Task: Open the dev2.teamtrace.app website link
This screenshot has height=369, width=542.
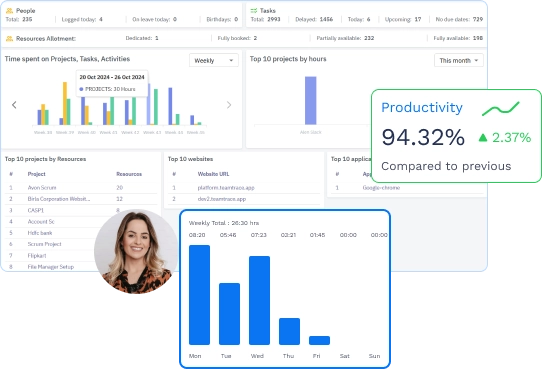Action: (222, 199)
